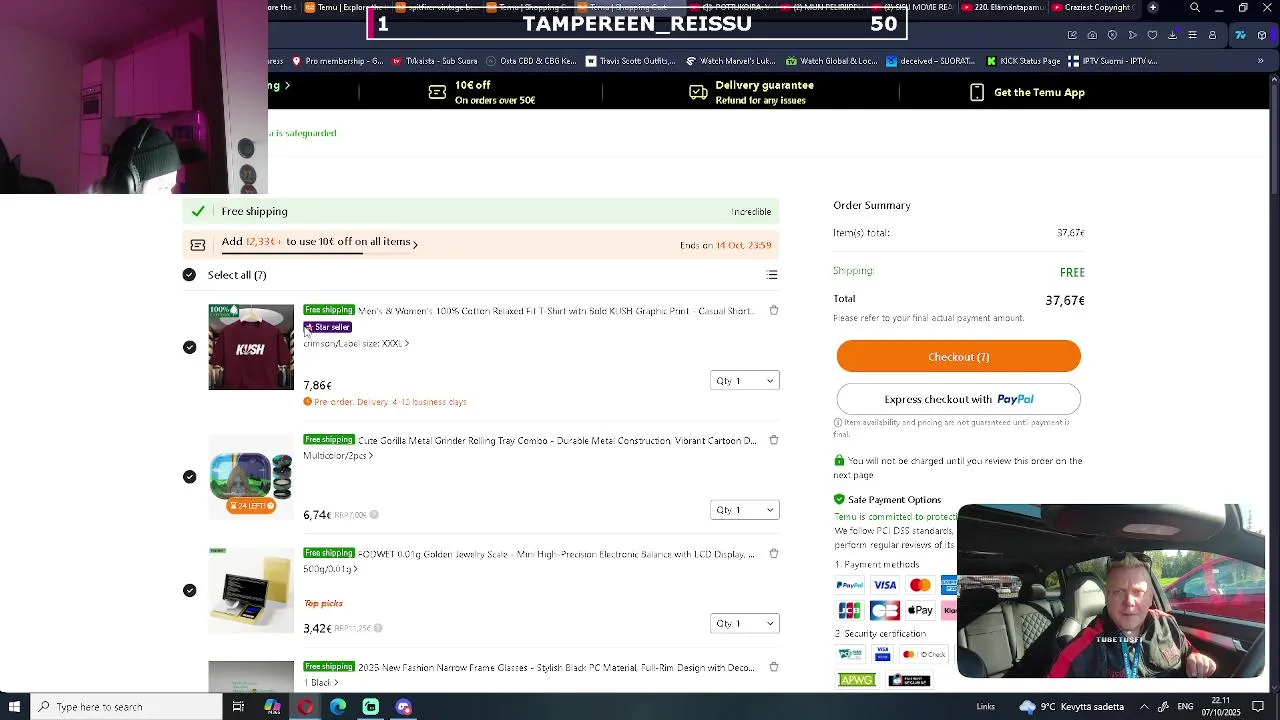Click the JCB payment logo
The image size is (1280, 720).
850,610
